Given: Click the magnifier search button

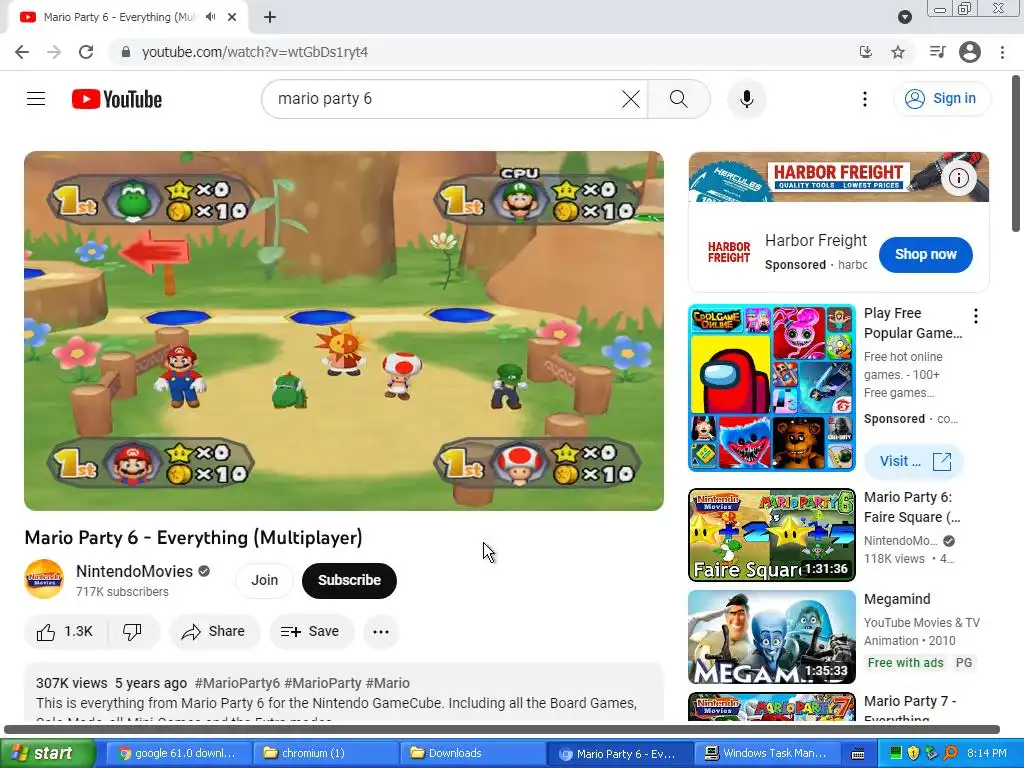Looking at the screenshot, I should pyautogui.click(x=679, y=99).
